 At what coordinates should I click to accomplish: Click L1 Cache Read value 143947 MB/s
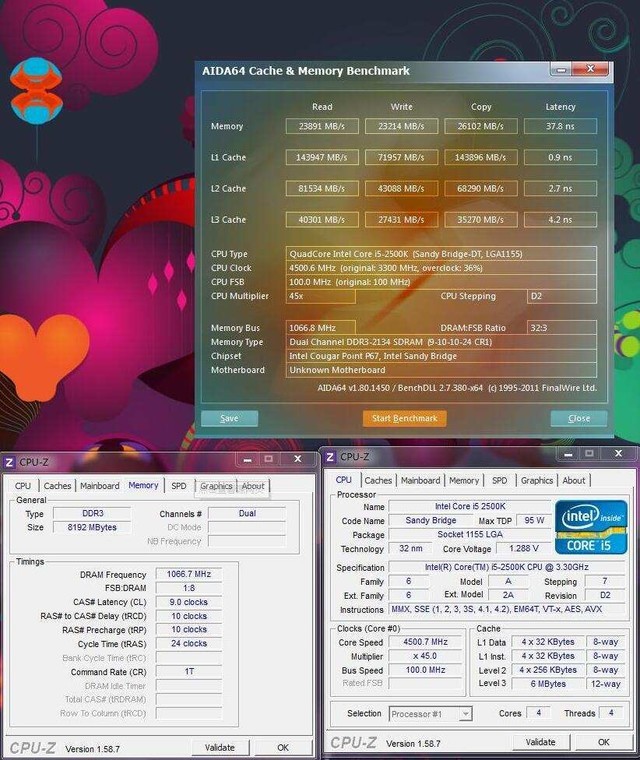tap(322, 157)
